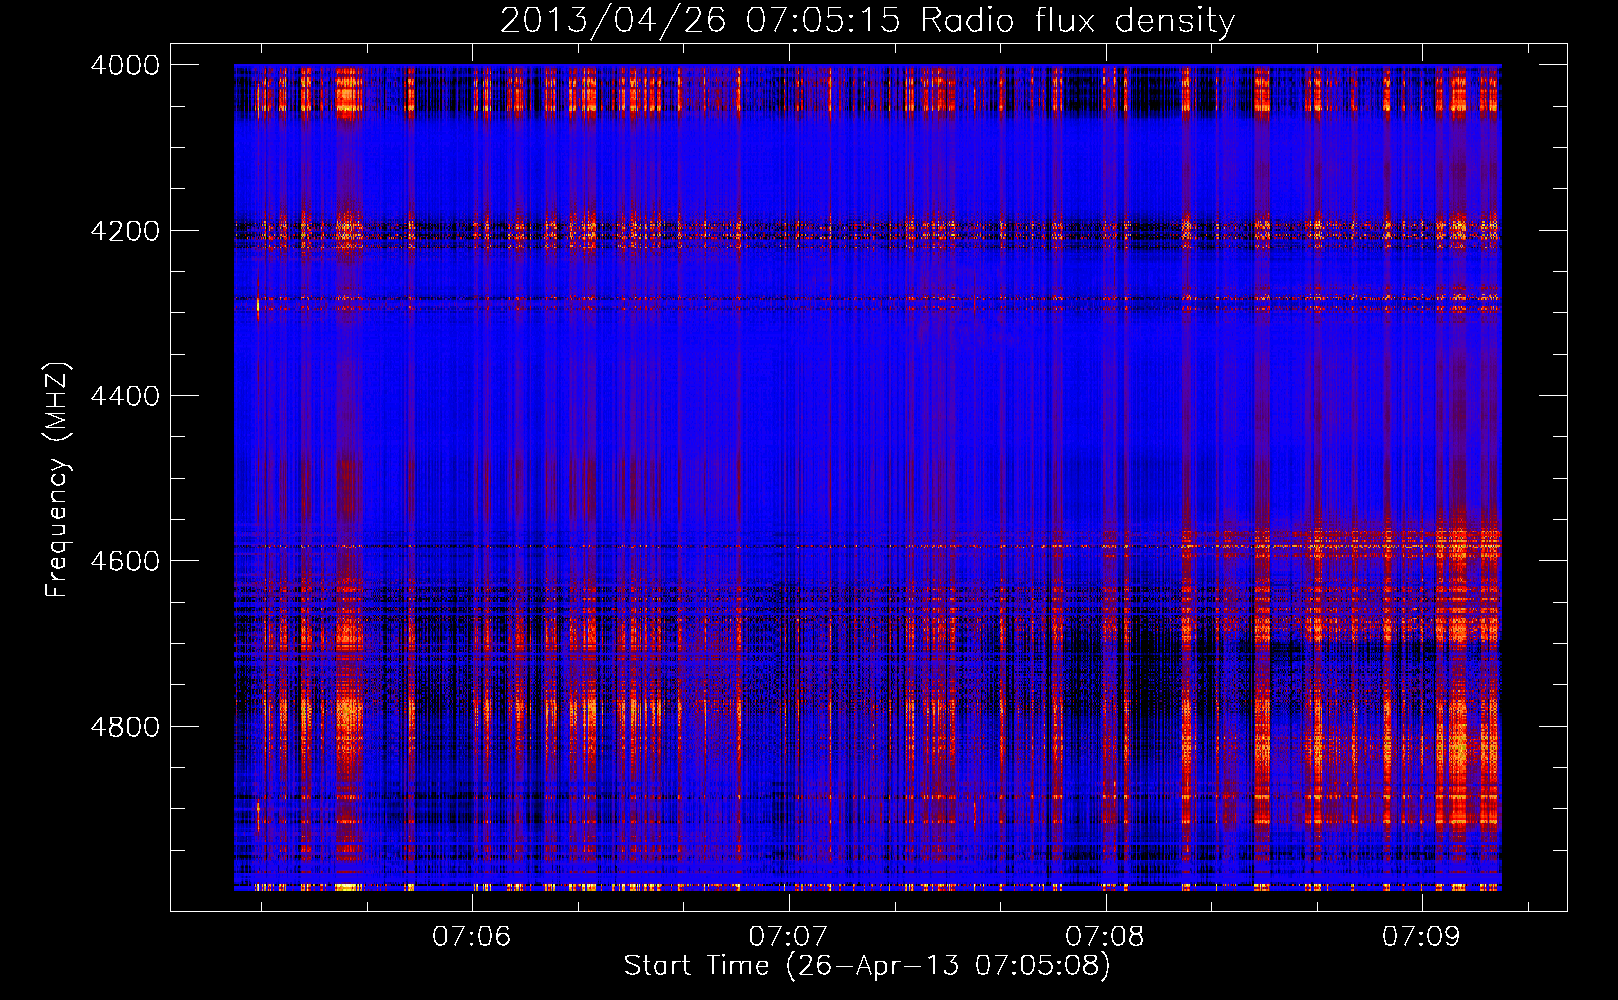
Task: Click the "Frequency (MHZ)" vertical axis title
Action: [57, 480]
